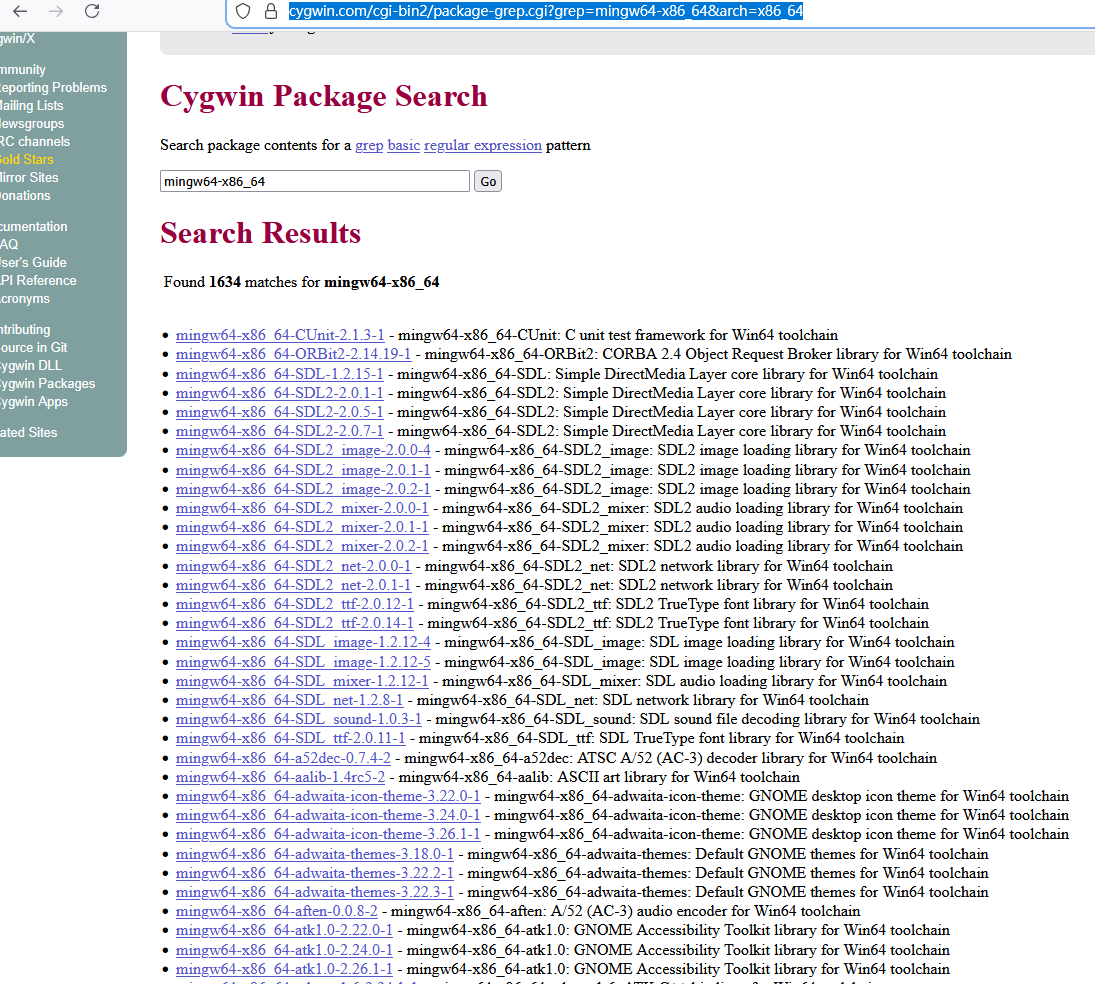The width and height of the screenshot is (1095, 984).
Task: Open mingw64-x86_64-adwaita-icon-theme-3.26.1-1 link
Action: click(x=328, y=834)
